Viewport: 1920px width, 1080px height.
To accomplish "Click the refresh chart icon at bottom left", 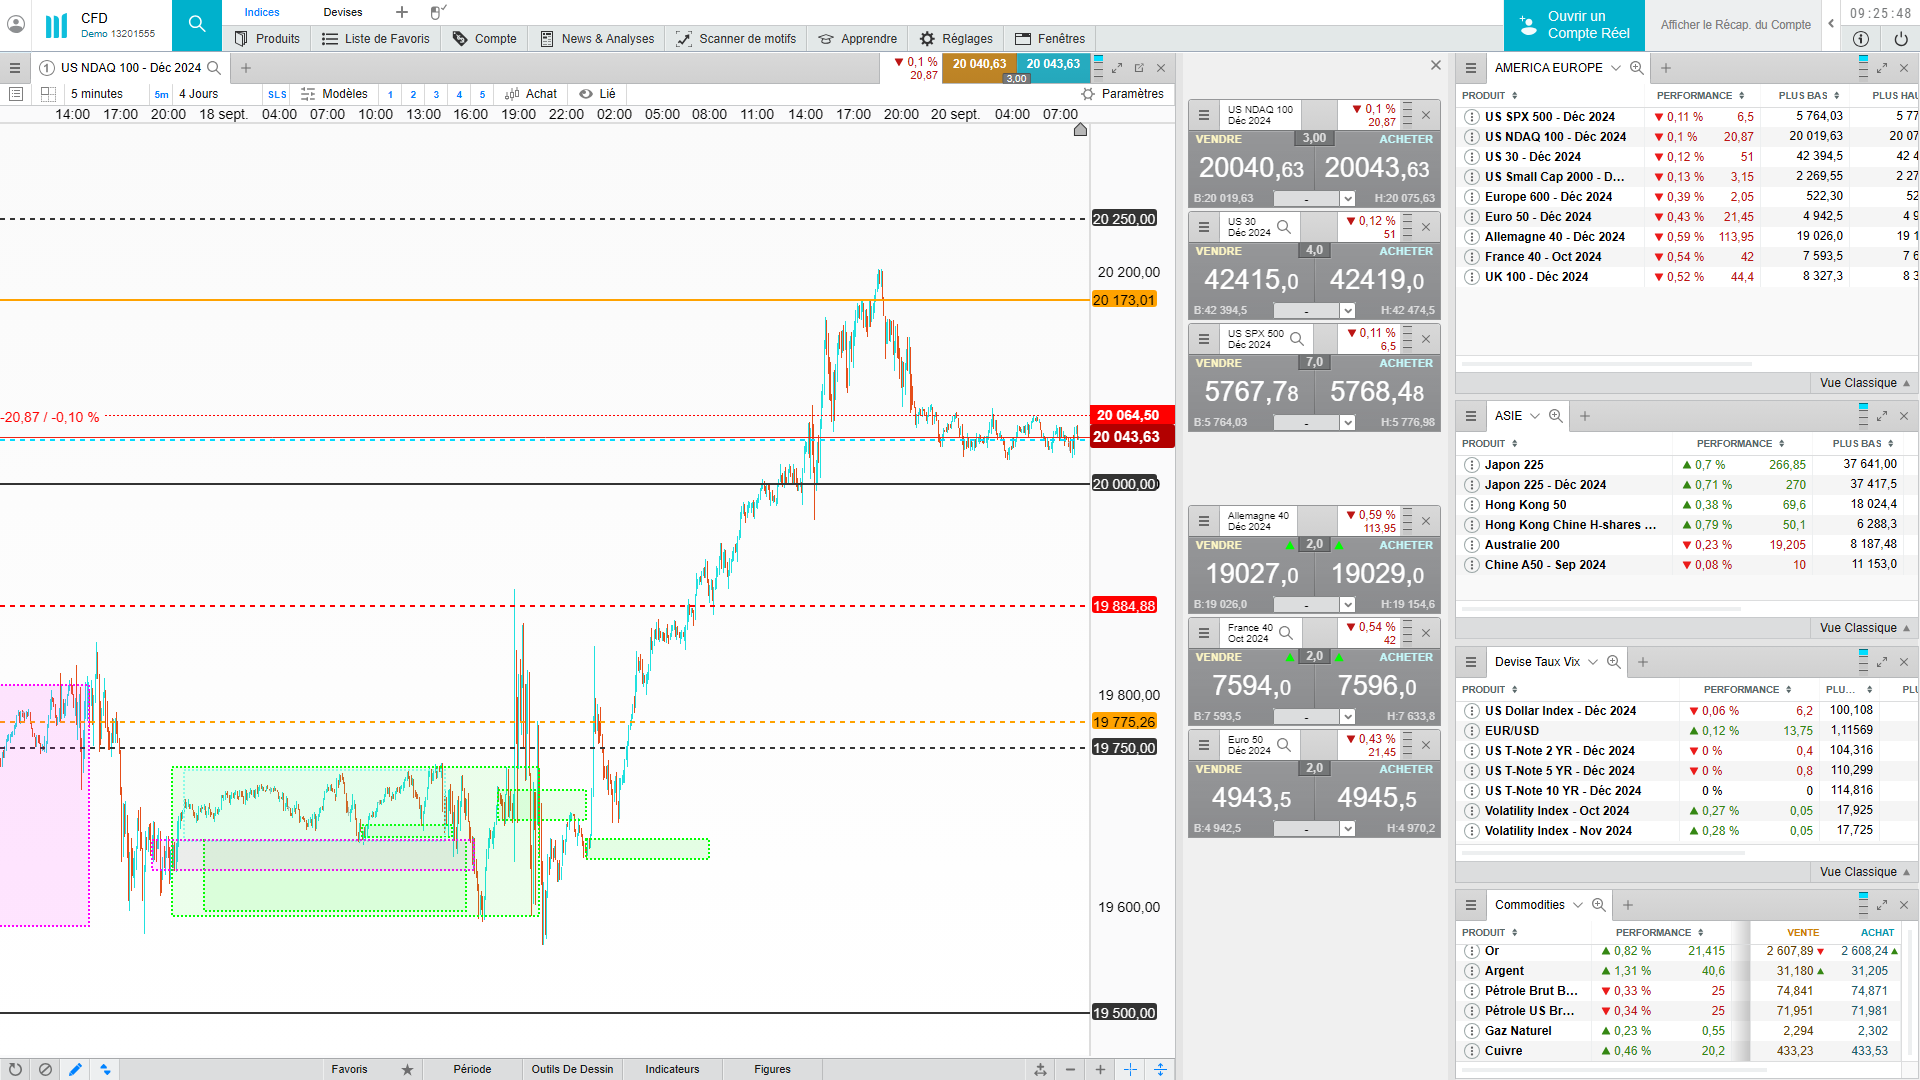I will [15, 1069].
